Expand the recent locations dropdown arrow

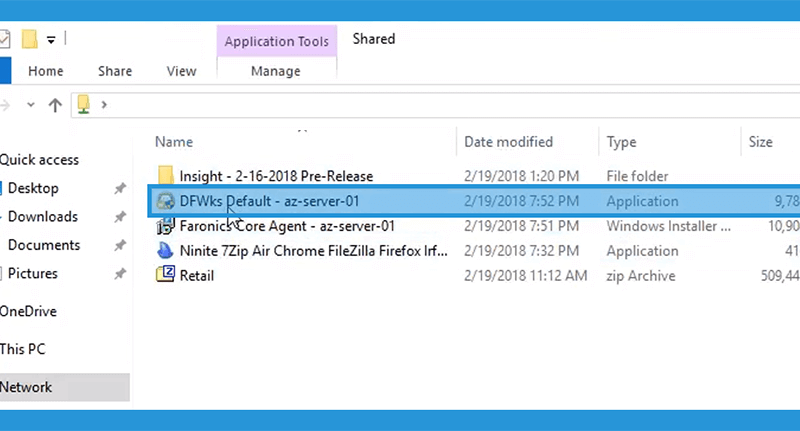point(31,105)
